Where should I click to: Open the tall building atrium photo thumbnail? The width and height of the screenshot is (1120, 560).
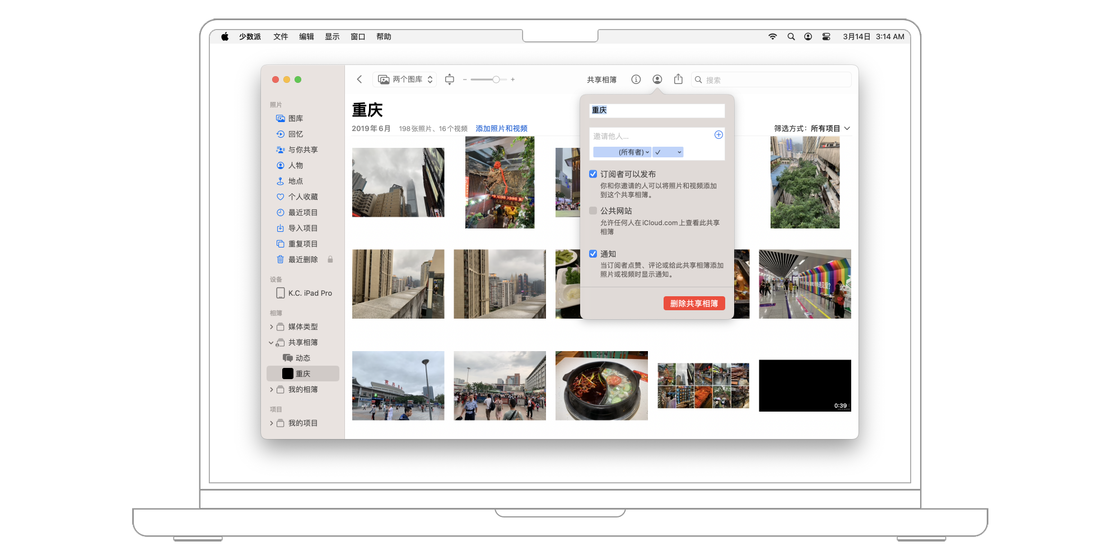[805, 182]
